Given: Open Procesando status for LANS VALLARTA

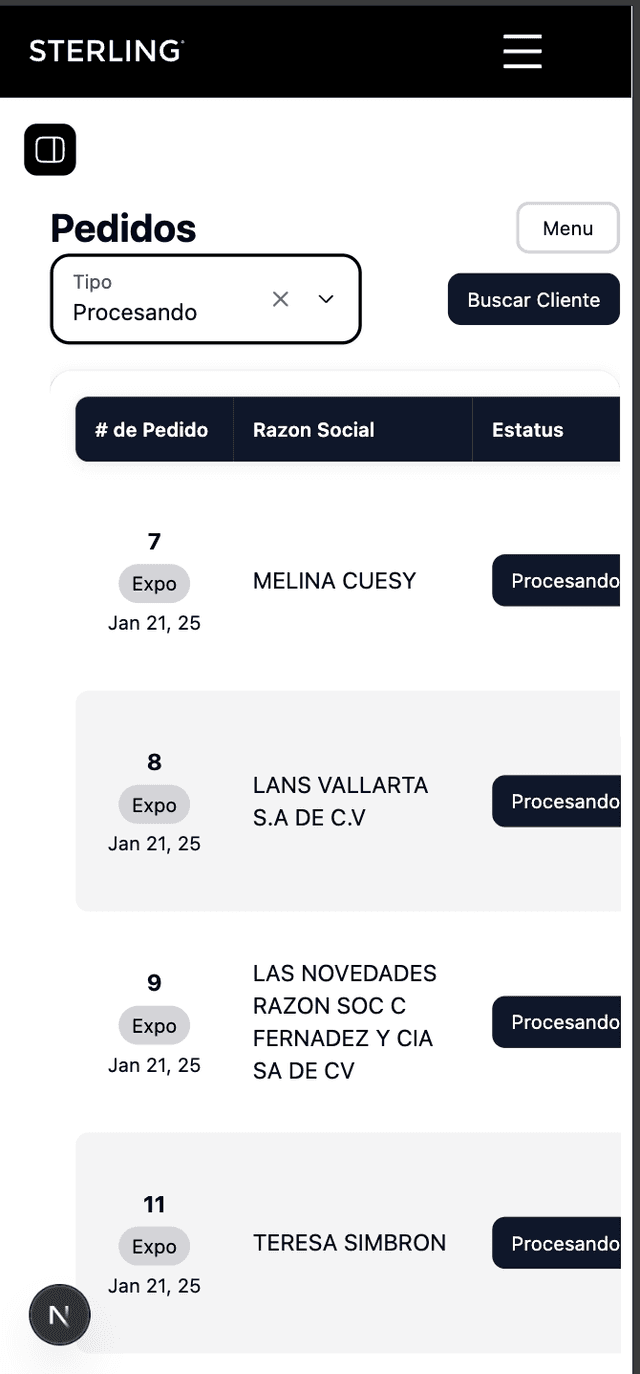Looking at the screenshot, I should (560, 801).
